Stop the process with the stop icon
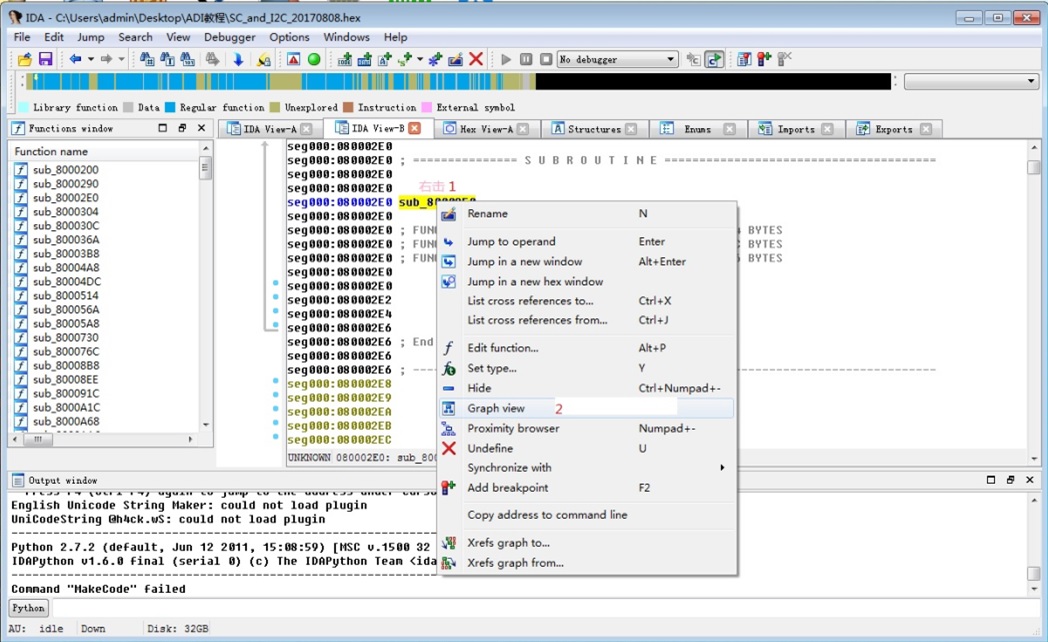The width and height of the screenshot is (1048, 642). (x=546, y=59)
